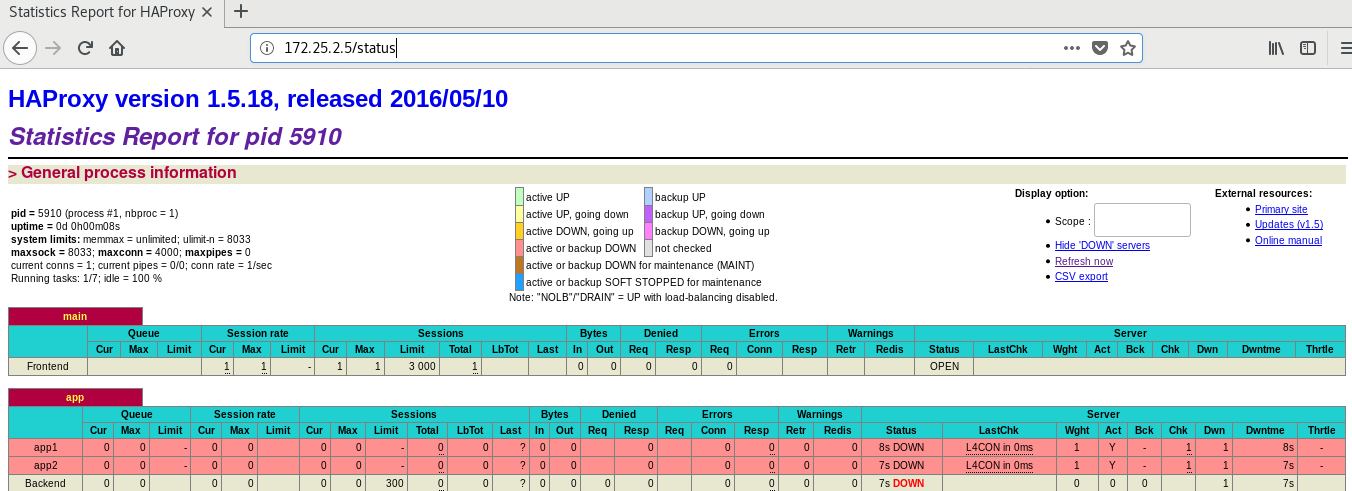The width and height of the screenshot is (1352, 491).
Task: Click the app1 server row name
Action: tap(45, 447)
